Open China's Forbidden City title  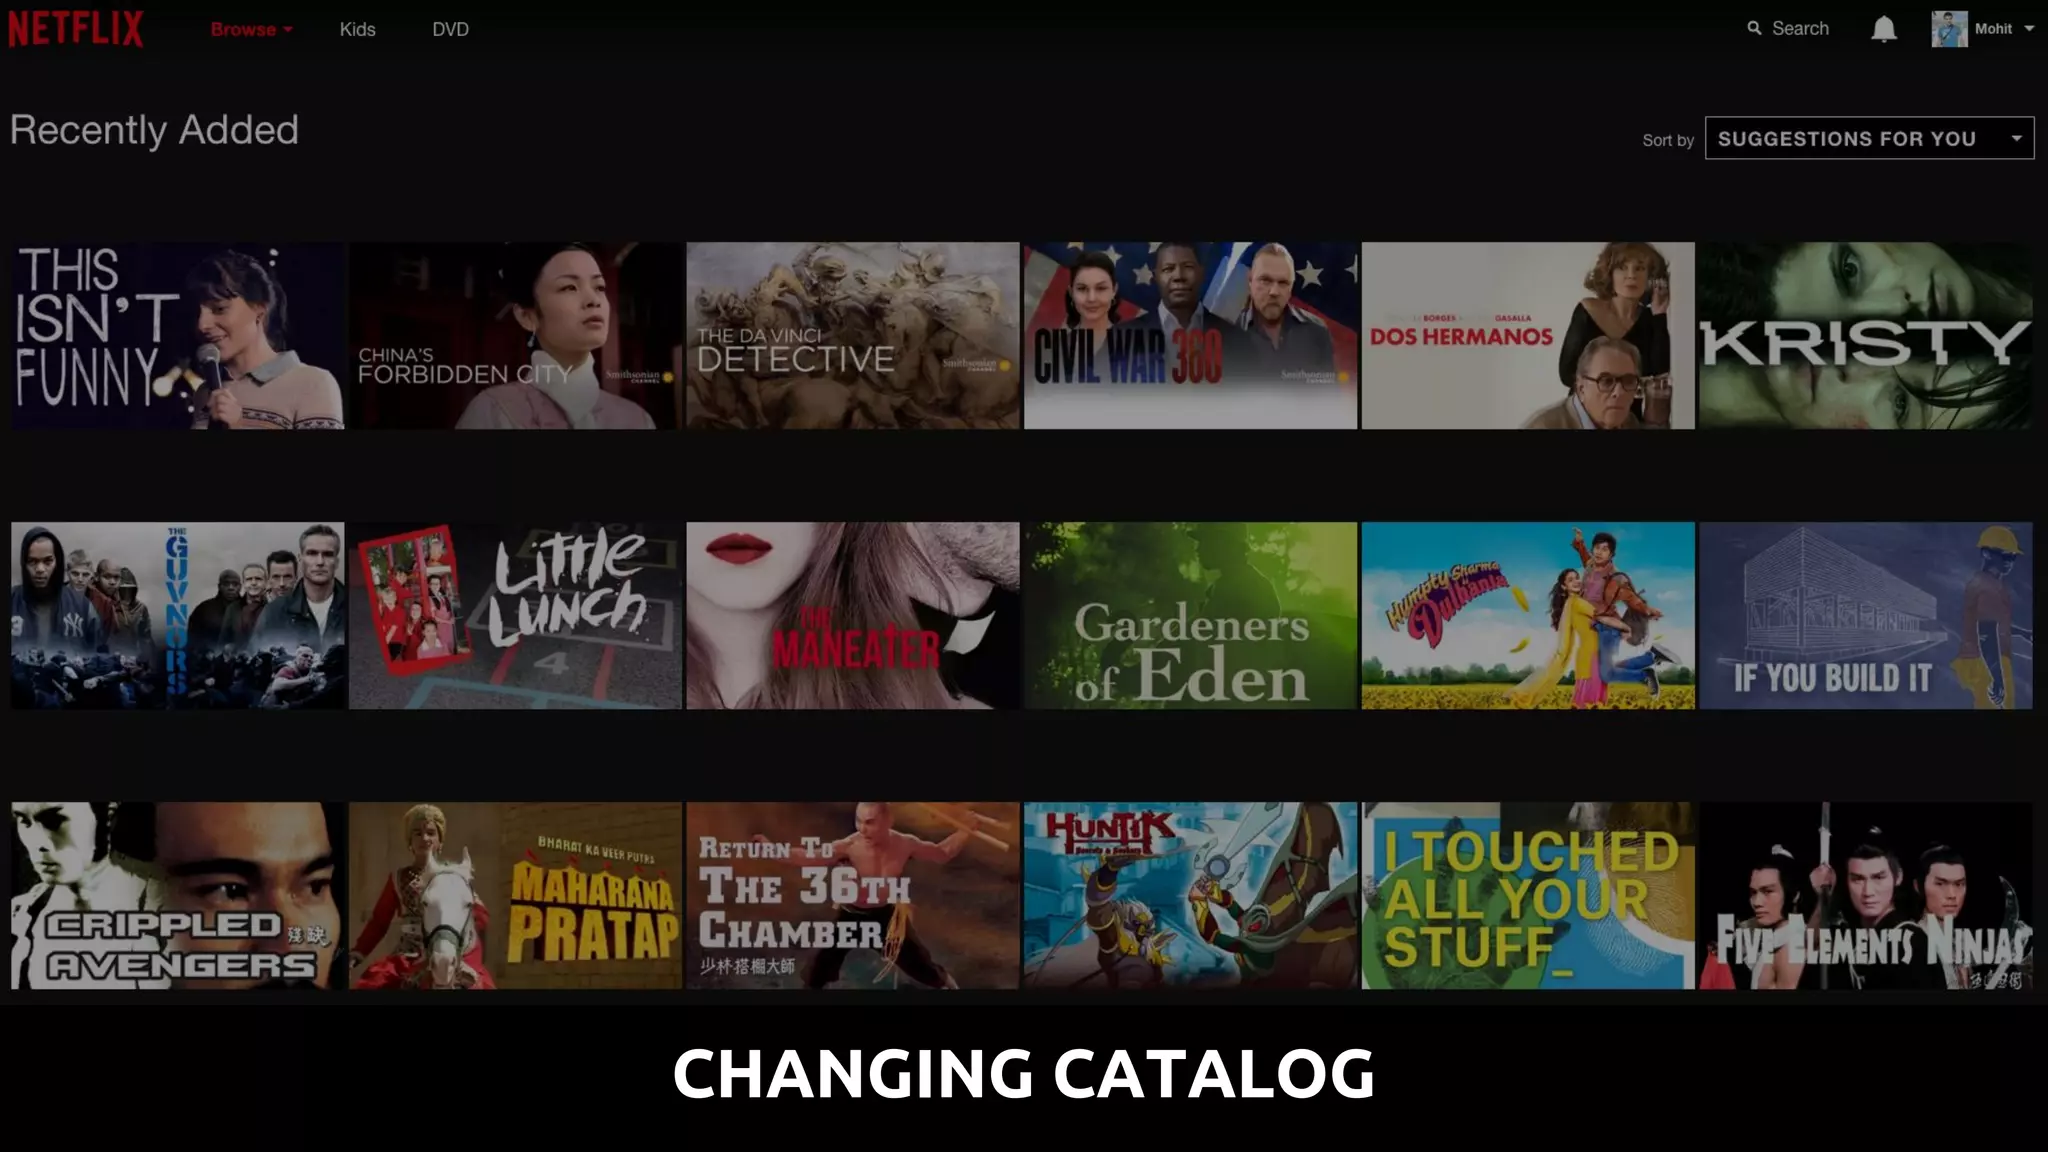pos(515,336)
